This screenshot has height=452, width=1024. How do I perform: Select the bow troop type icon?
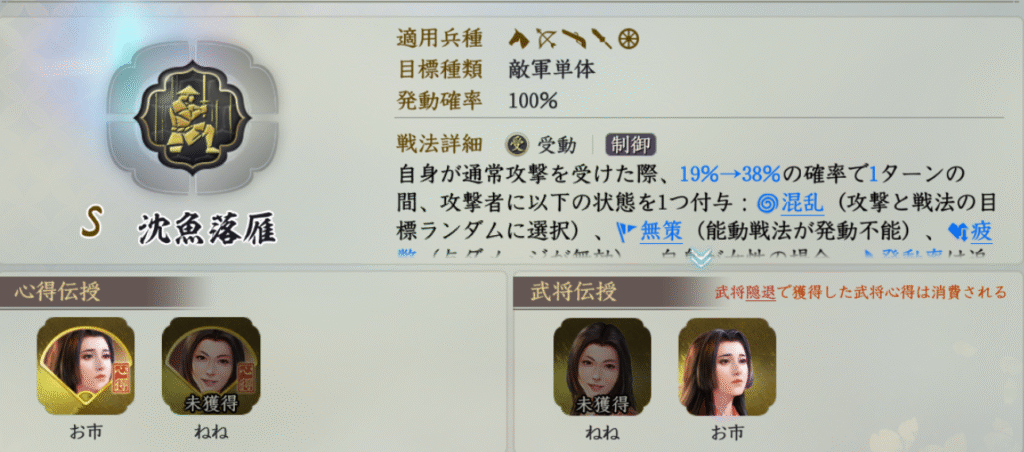(x=545, y=39)
